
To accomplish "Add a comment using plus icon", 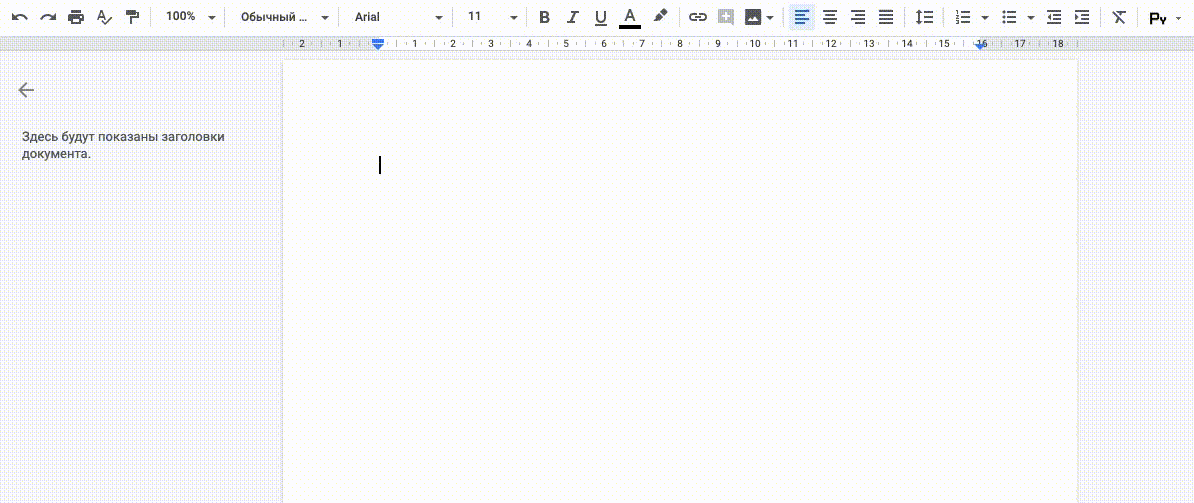I will 726,17.
